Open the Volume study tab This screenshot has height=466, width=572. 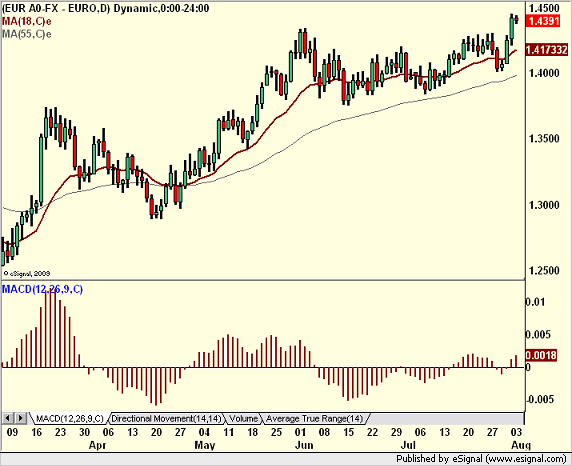[243, 419]
